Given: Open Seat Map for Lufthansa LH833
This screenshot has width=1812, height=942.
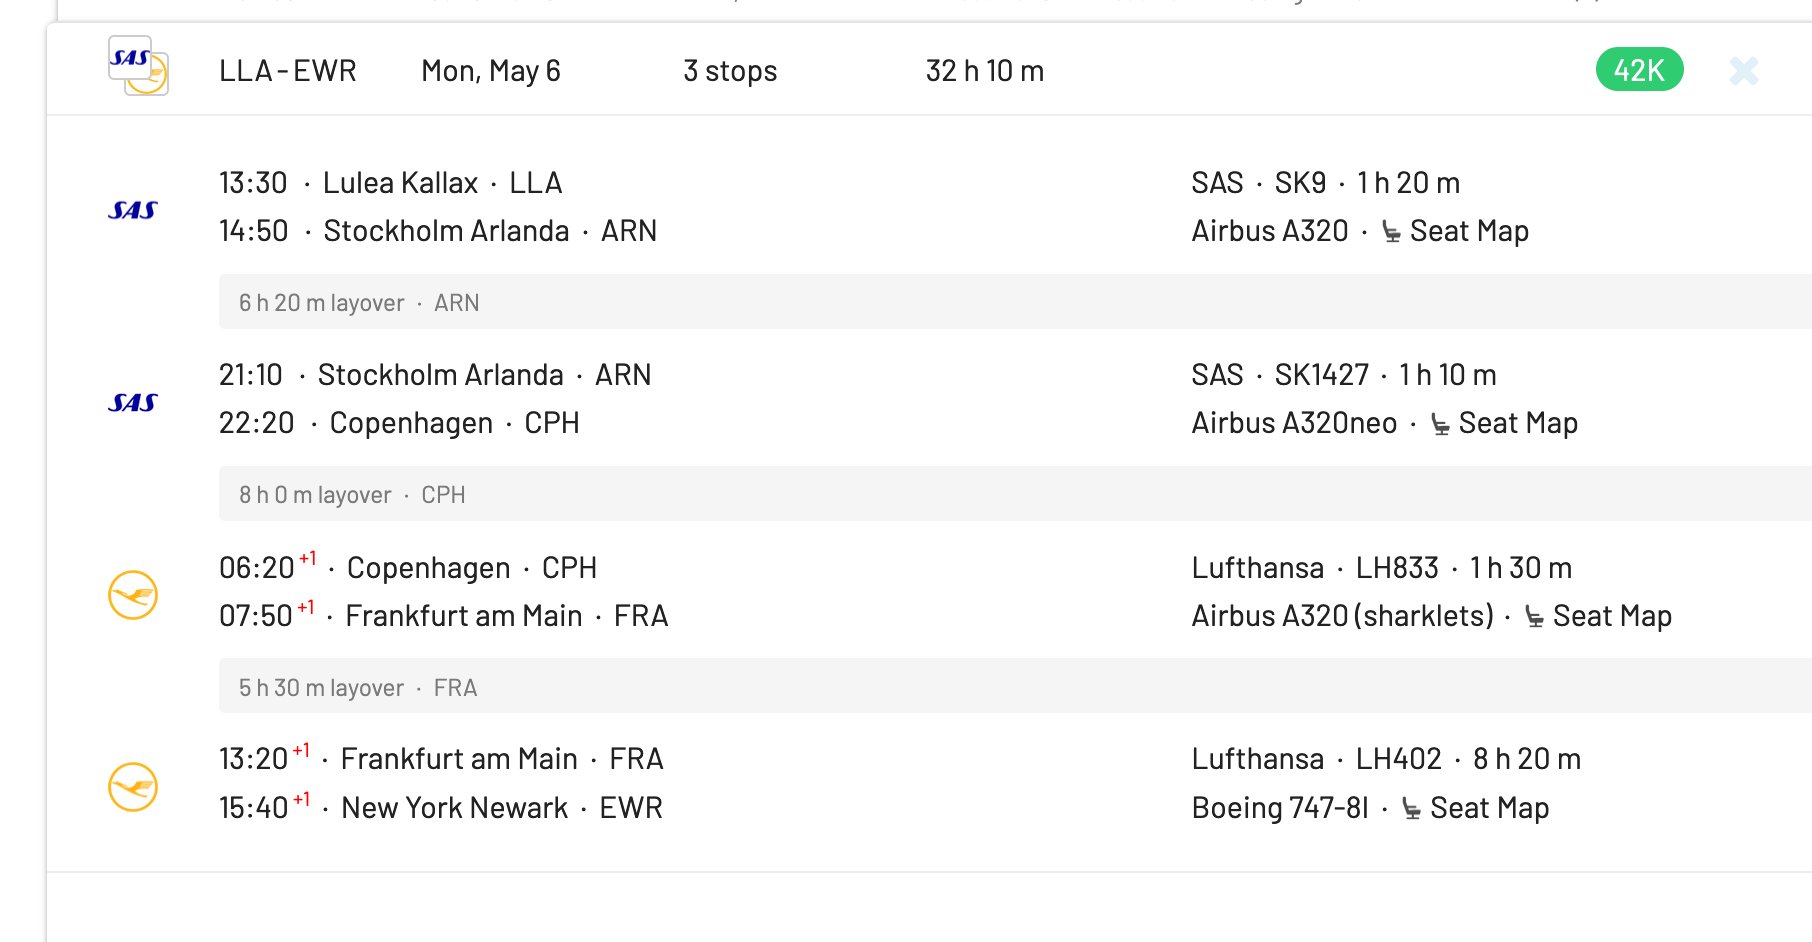Looking at the screenshot, I should [1611, 616].
